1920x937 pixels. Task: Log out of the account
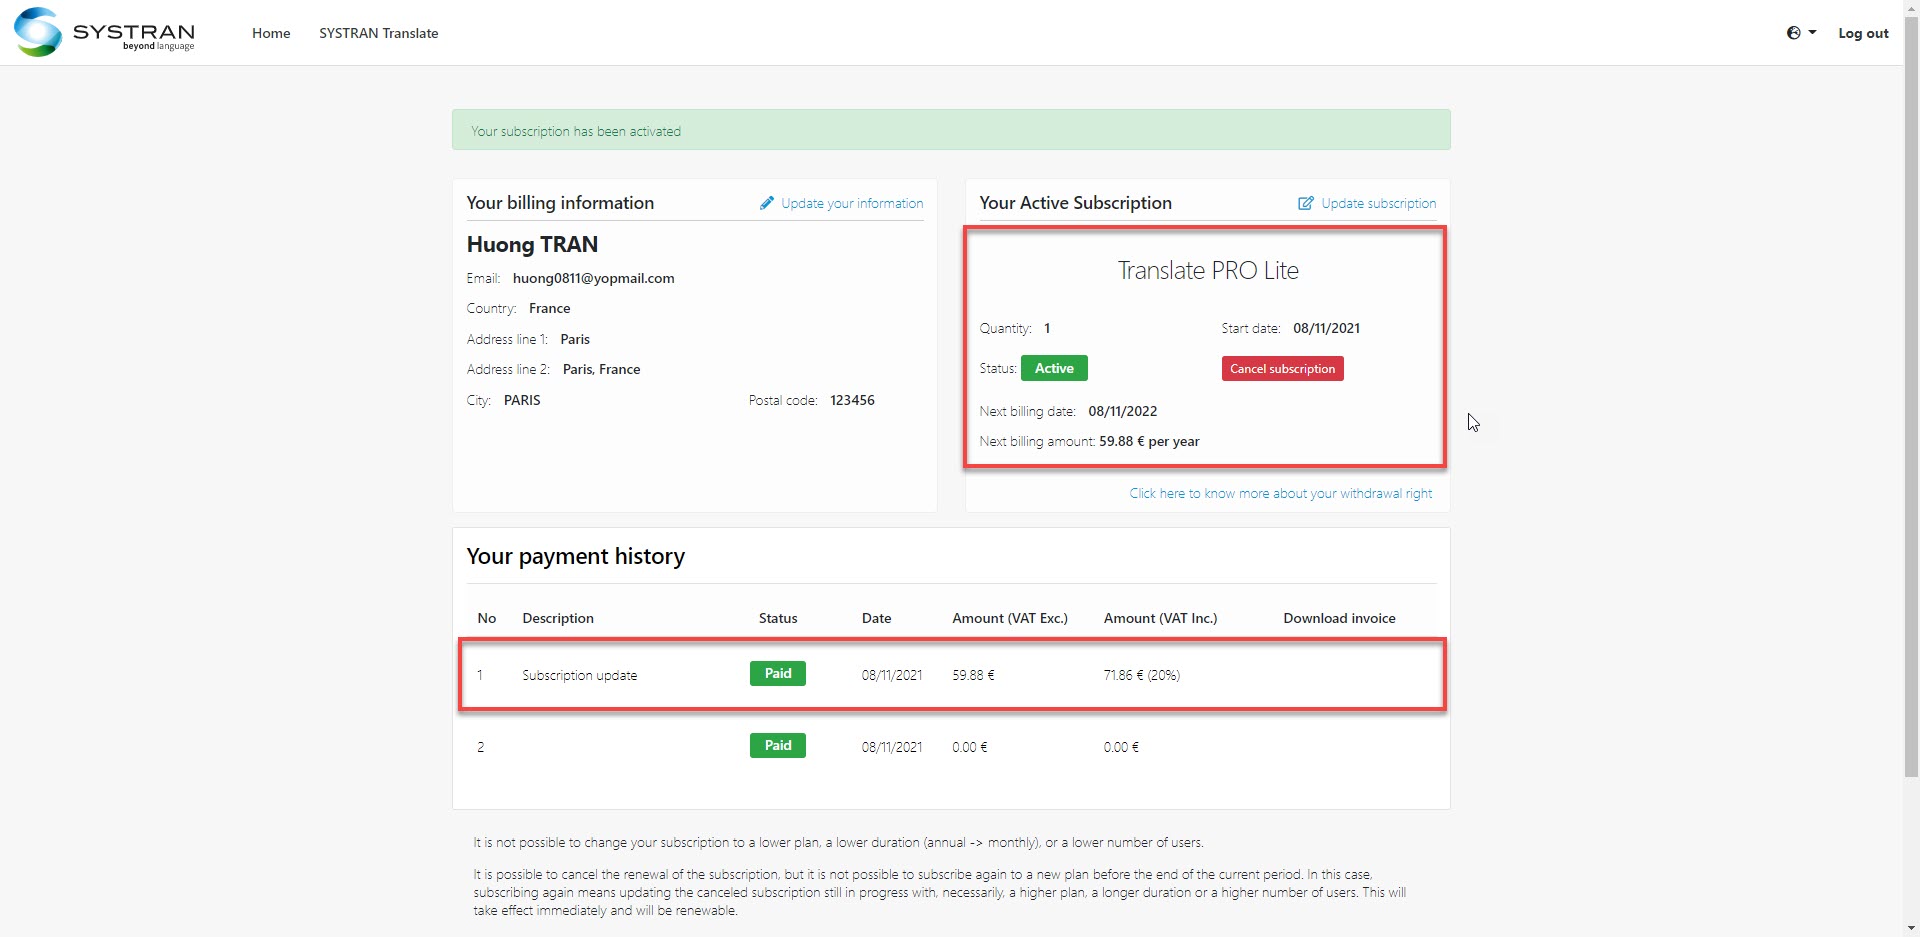tap(1863, 33)
